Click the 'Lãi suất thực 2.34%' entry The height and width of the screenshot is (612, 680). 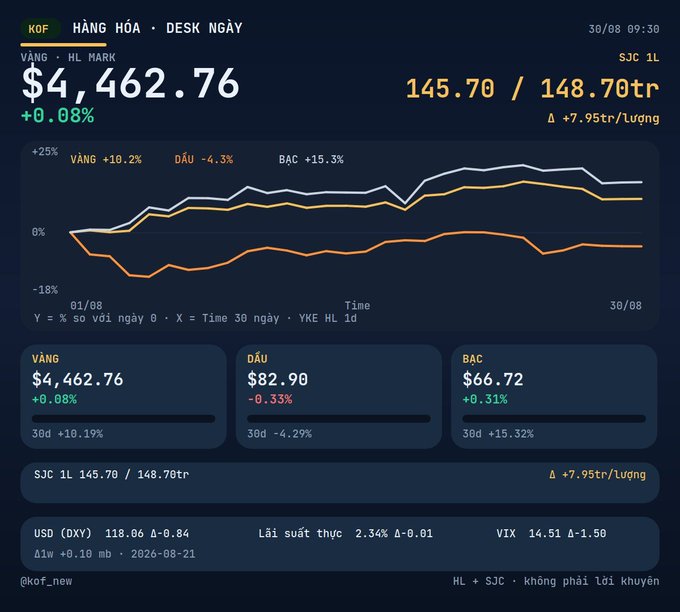click(x=345, y=533)
